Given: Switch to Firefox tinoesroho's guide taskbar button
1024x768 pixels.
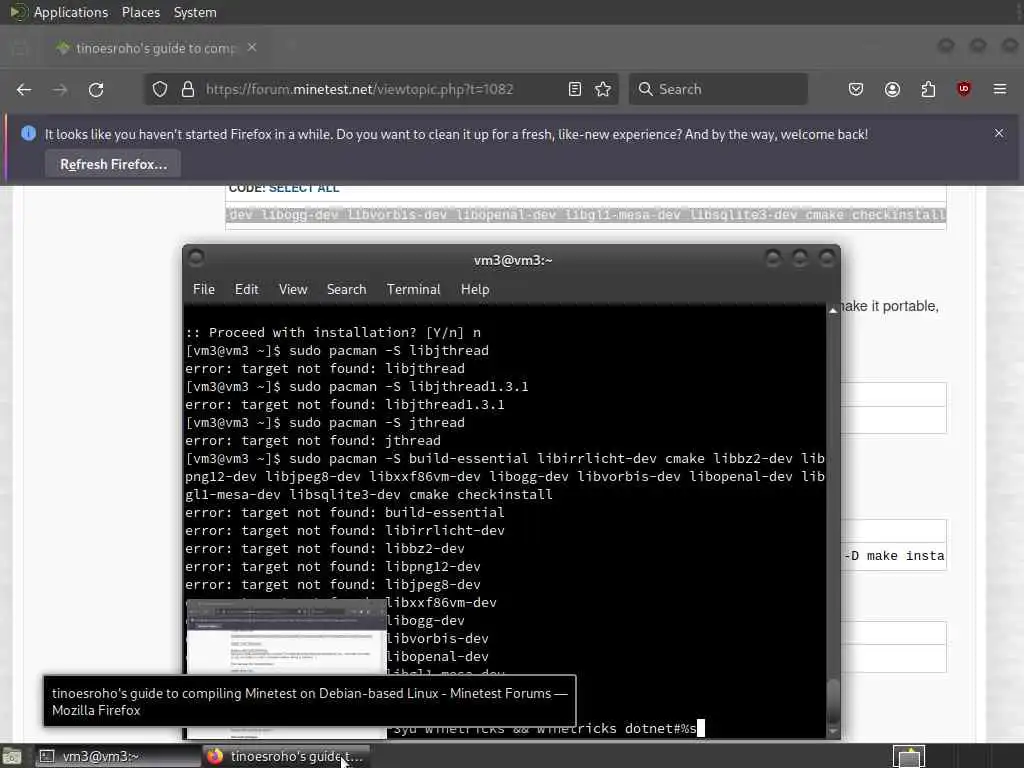Looking at the screenshot, I should [285, 756].
